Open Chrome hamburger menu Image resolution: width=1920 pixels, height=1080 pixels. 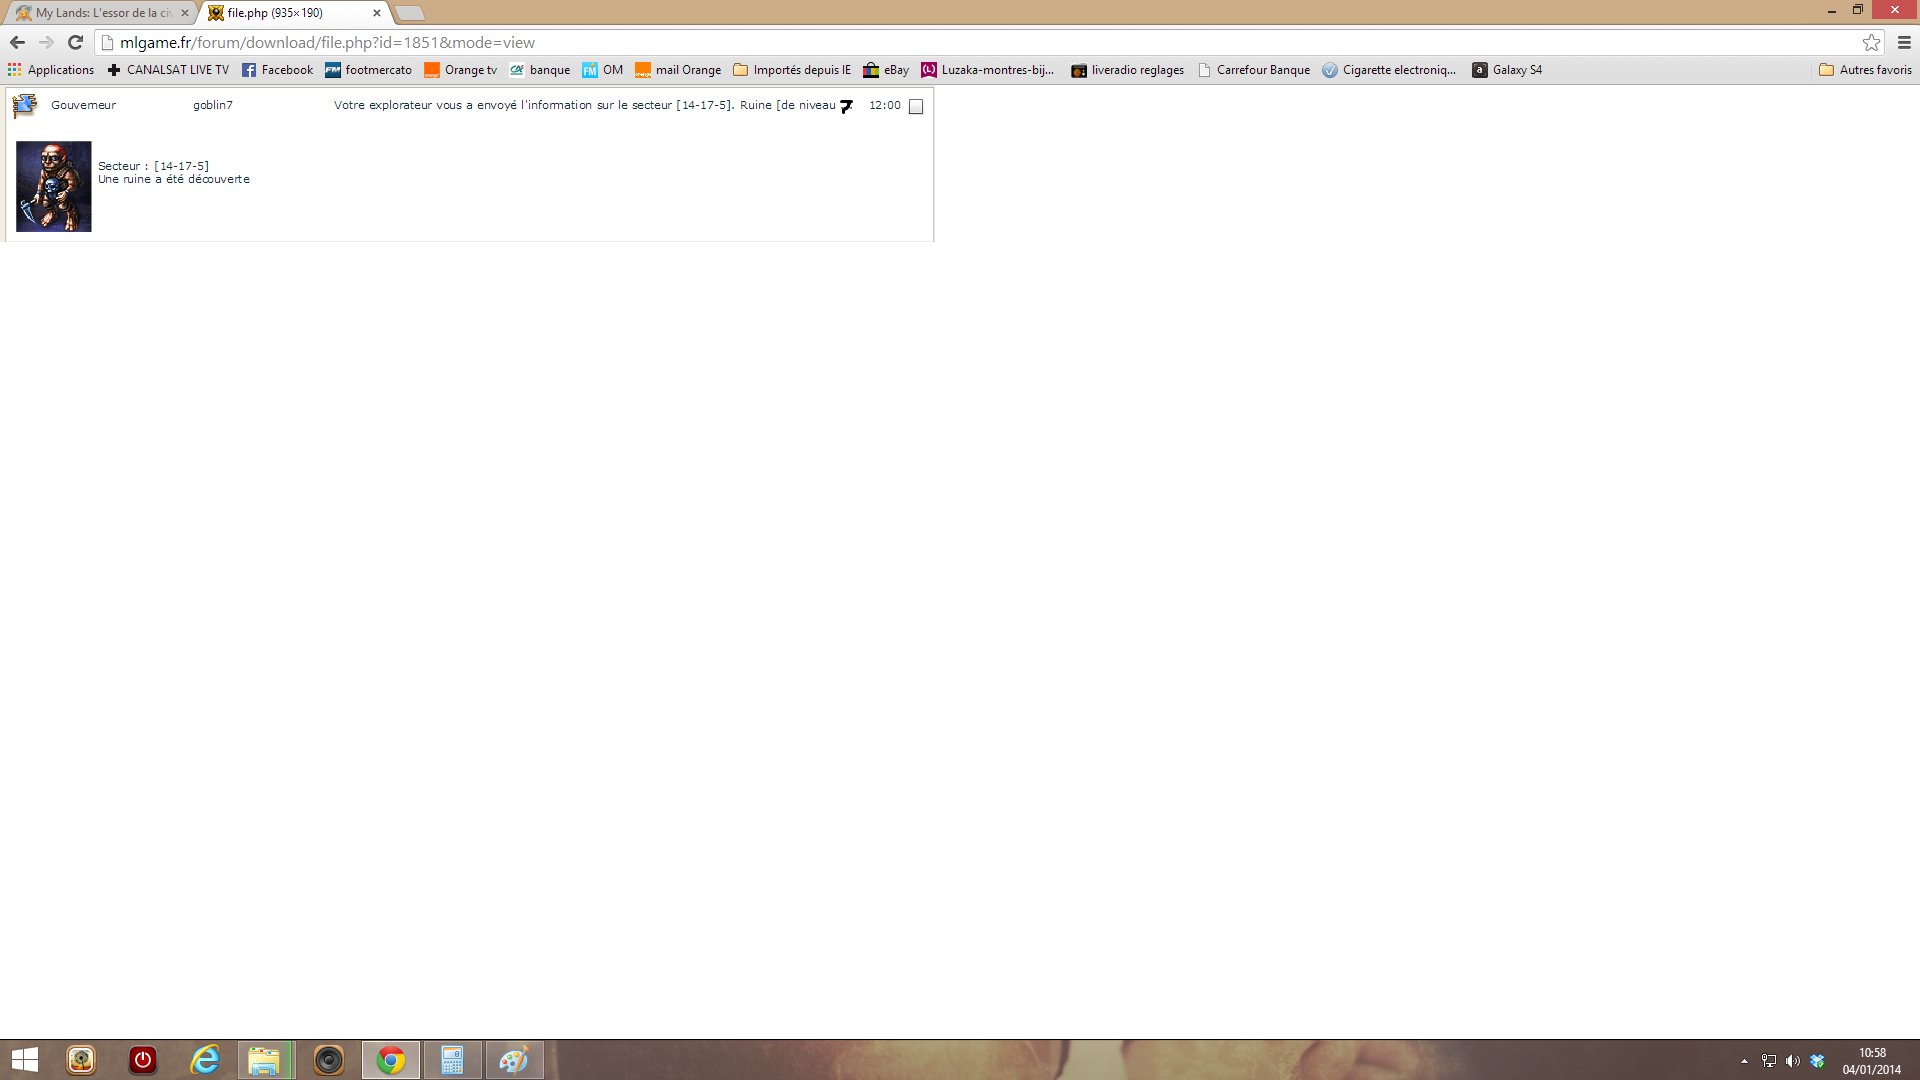pos(1904,42)
